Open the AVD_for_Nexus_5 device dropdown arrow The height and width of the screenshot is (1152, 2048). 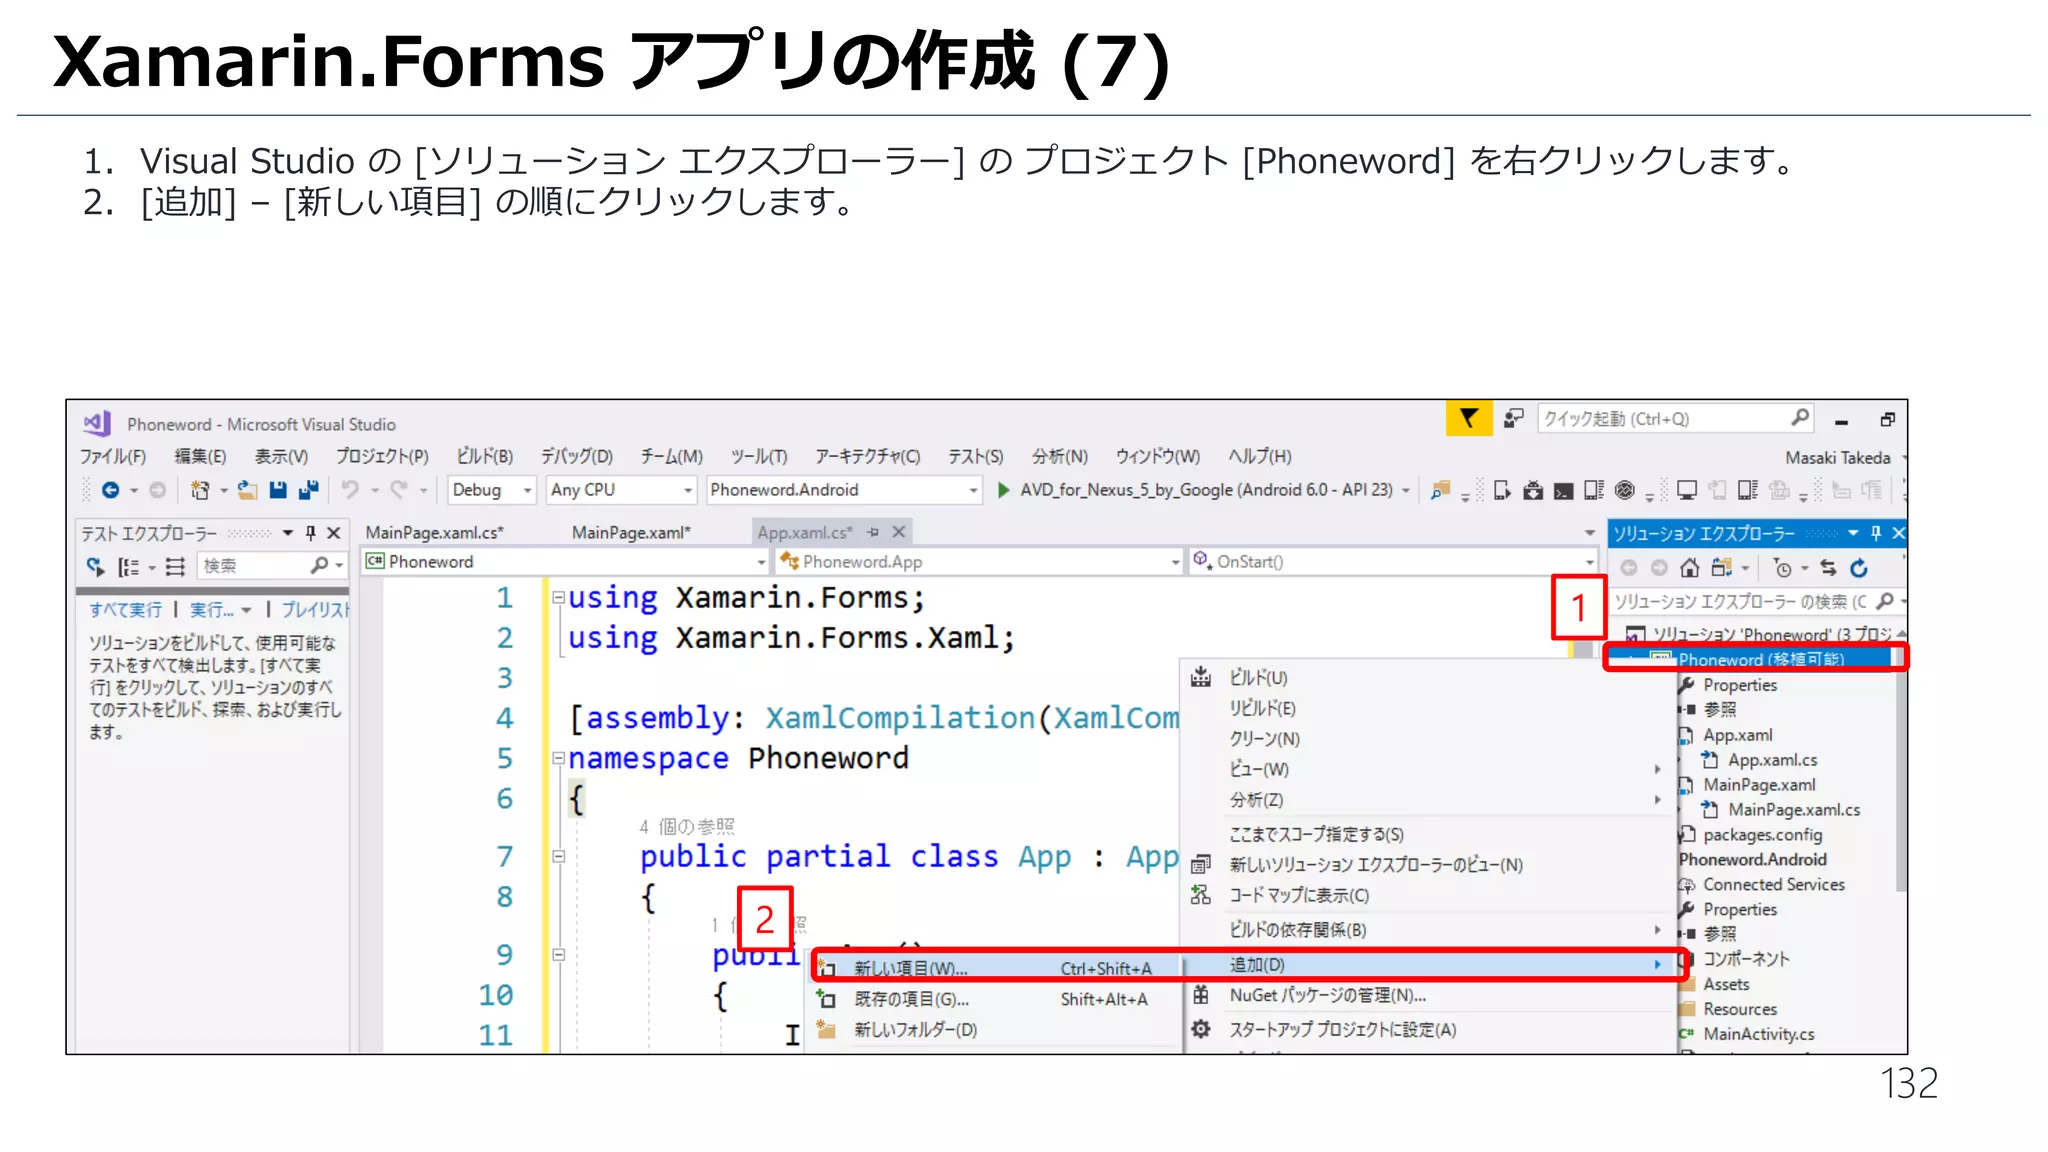click(x=1406, y=490)
